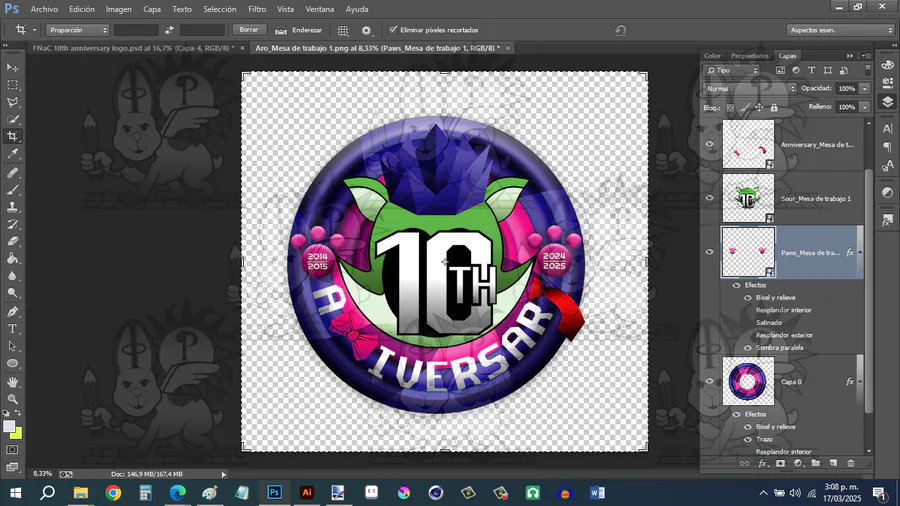Screen dimensions: 900x506
Task: Toggle Sombra paralela effect visibility
Action: click(748, 348)
